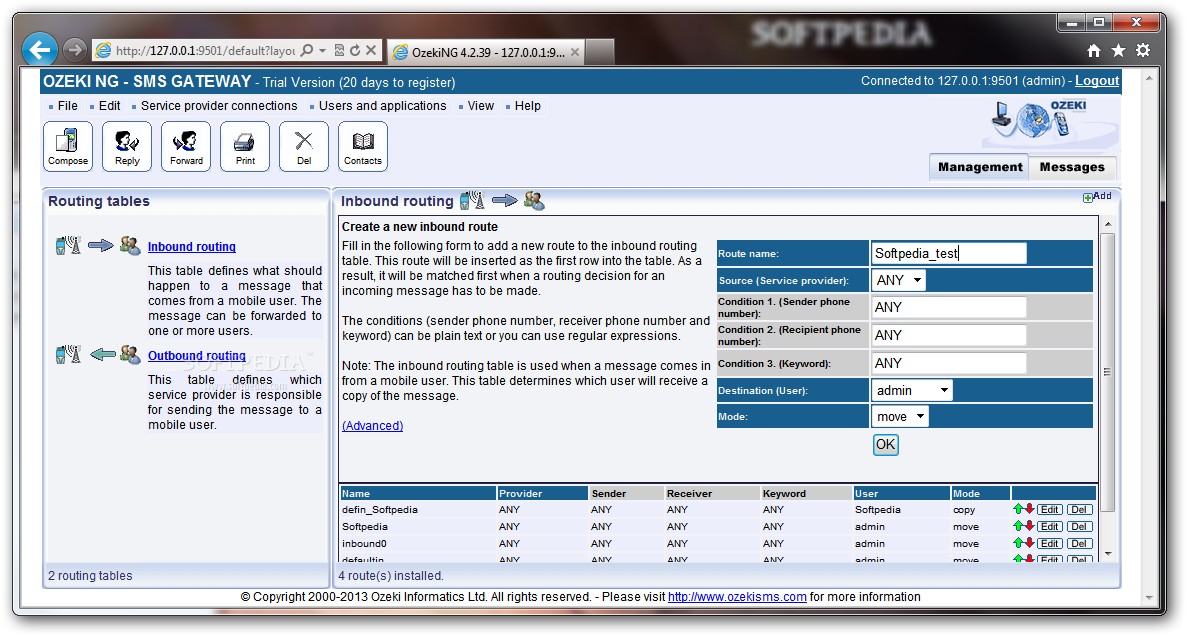Click Condition 3 keyword field

click(949, 363)
